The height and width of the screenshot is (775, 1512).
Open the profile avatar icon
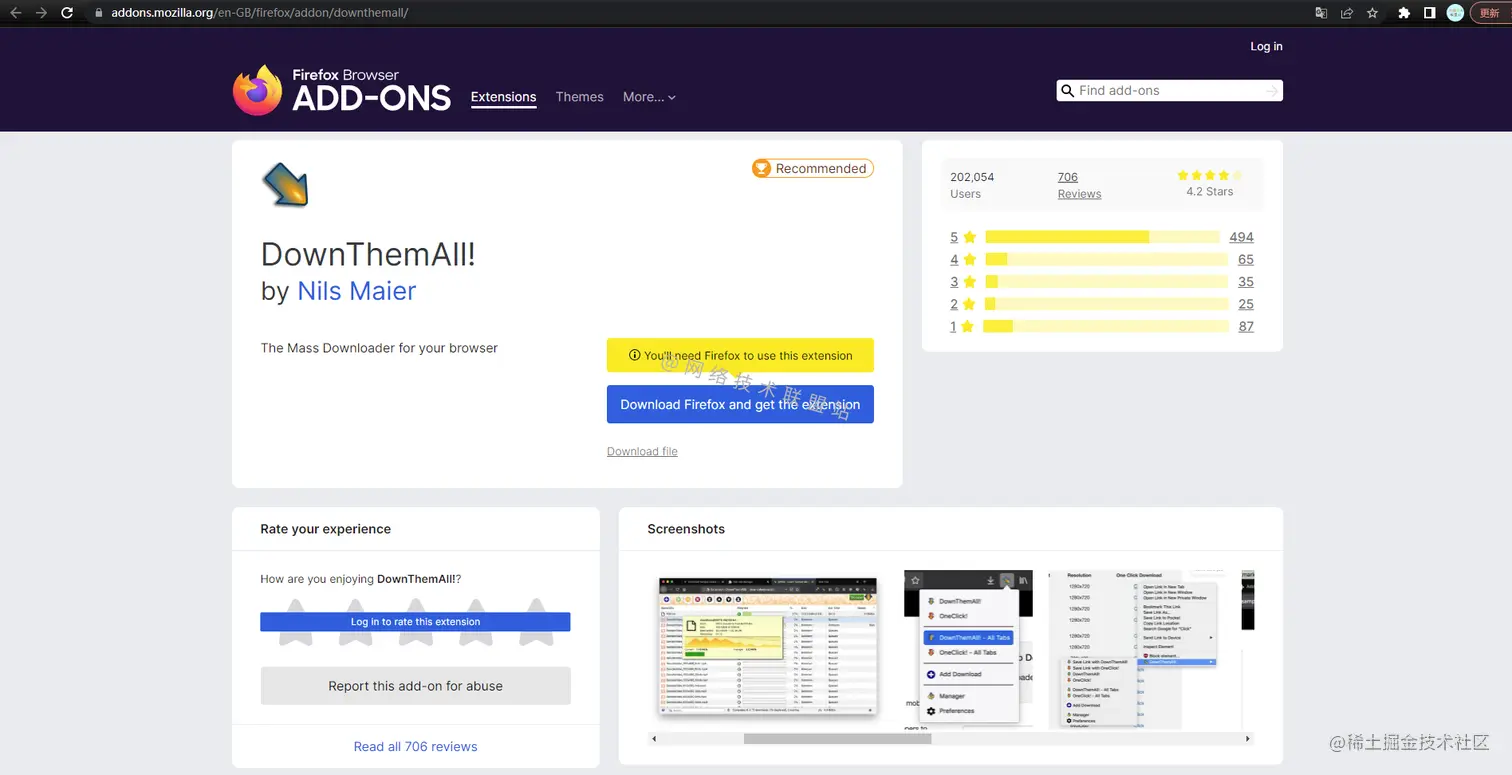pos(1456,13)
